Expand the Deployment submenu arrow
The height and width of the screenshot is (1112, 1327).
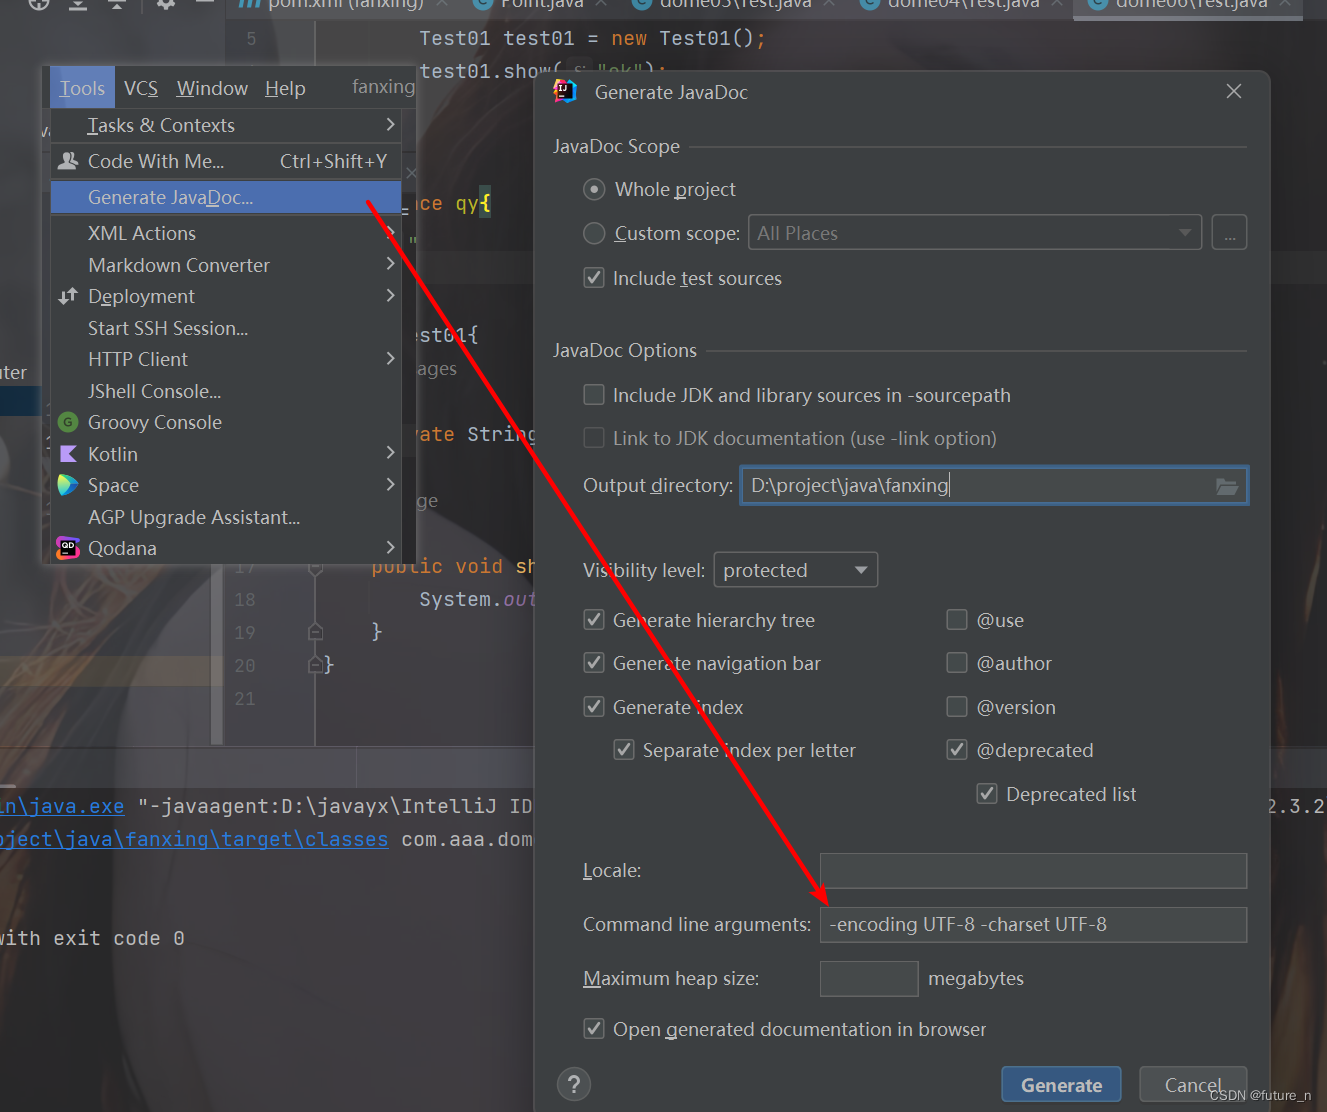pyautogui.click(x=390, y=295)
